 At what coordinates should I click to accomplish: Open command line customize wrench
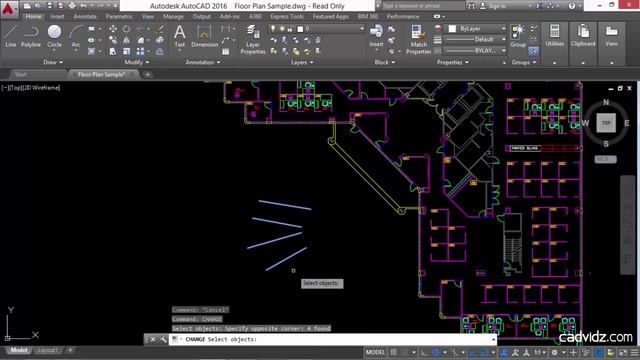point(163,339)
